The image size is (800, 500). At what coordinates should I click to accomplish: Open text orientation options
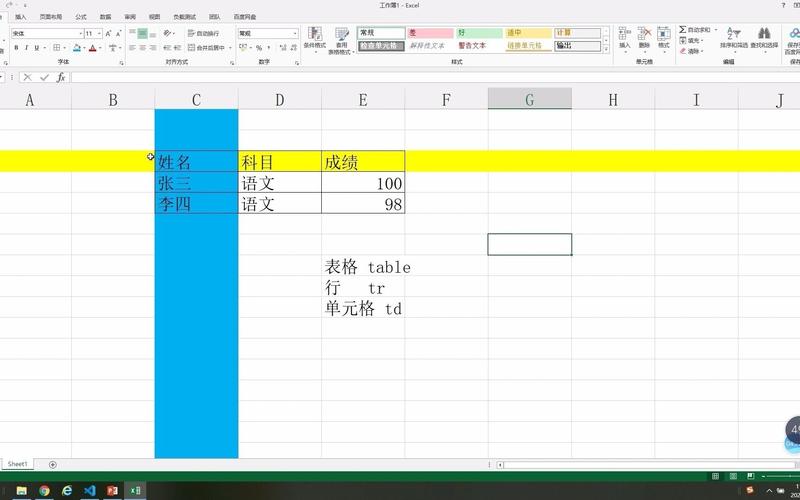pyautogui.click(x=168, y=33)
